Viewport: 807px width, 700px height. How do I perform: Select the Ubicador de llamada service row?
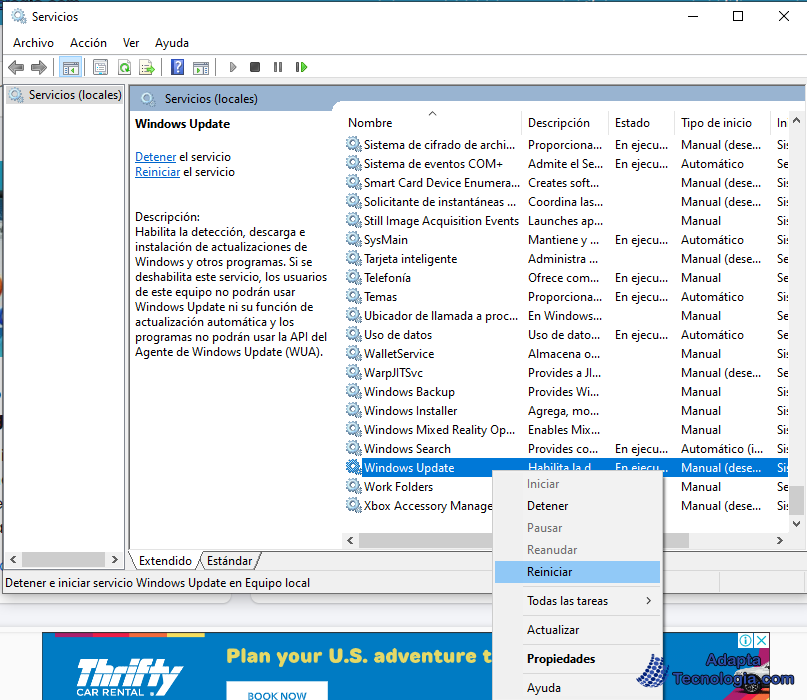(566, 316)
